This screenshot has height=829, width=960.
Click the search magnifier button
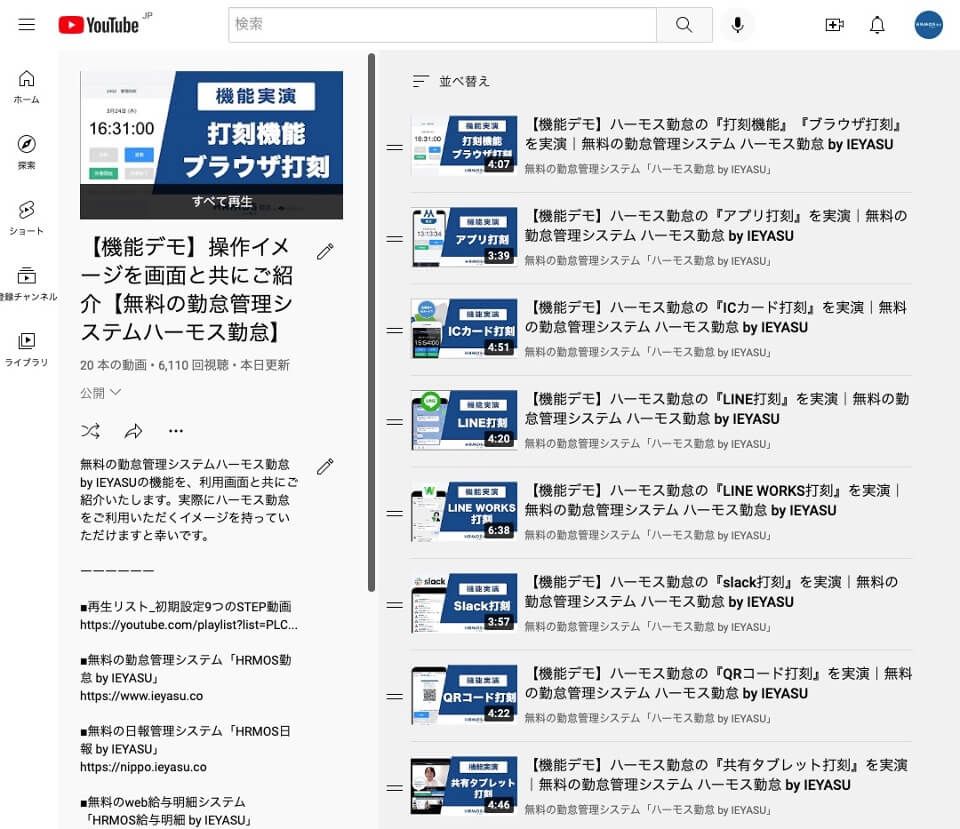684,25
